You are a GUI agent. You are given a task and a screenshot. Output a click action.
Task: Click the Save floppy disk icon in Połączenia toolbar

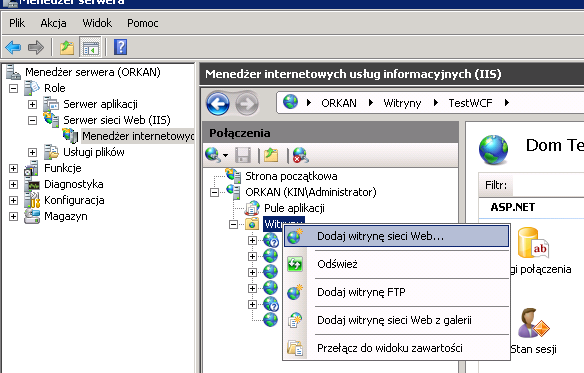[242, 155]
